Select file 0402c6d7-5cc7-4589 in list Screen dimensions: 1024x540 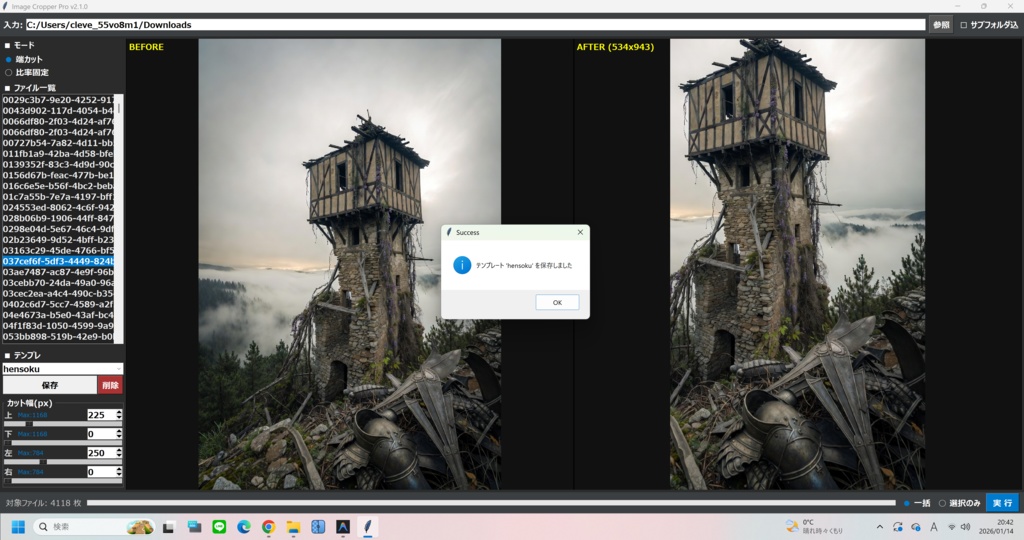point(58,304)
